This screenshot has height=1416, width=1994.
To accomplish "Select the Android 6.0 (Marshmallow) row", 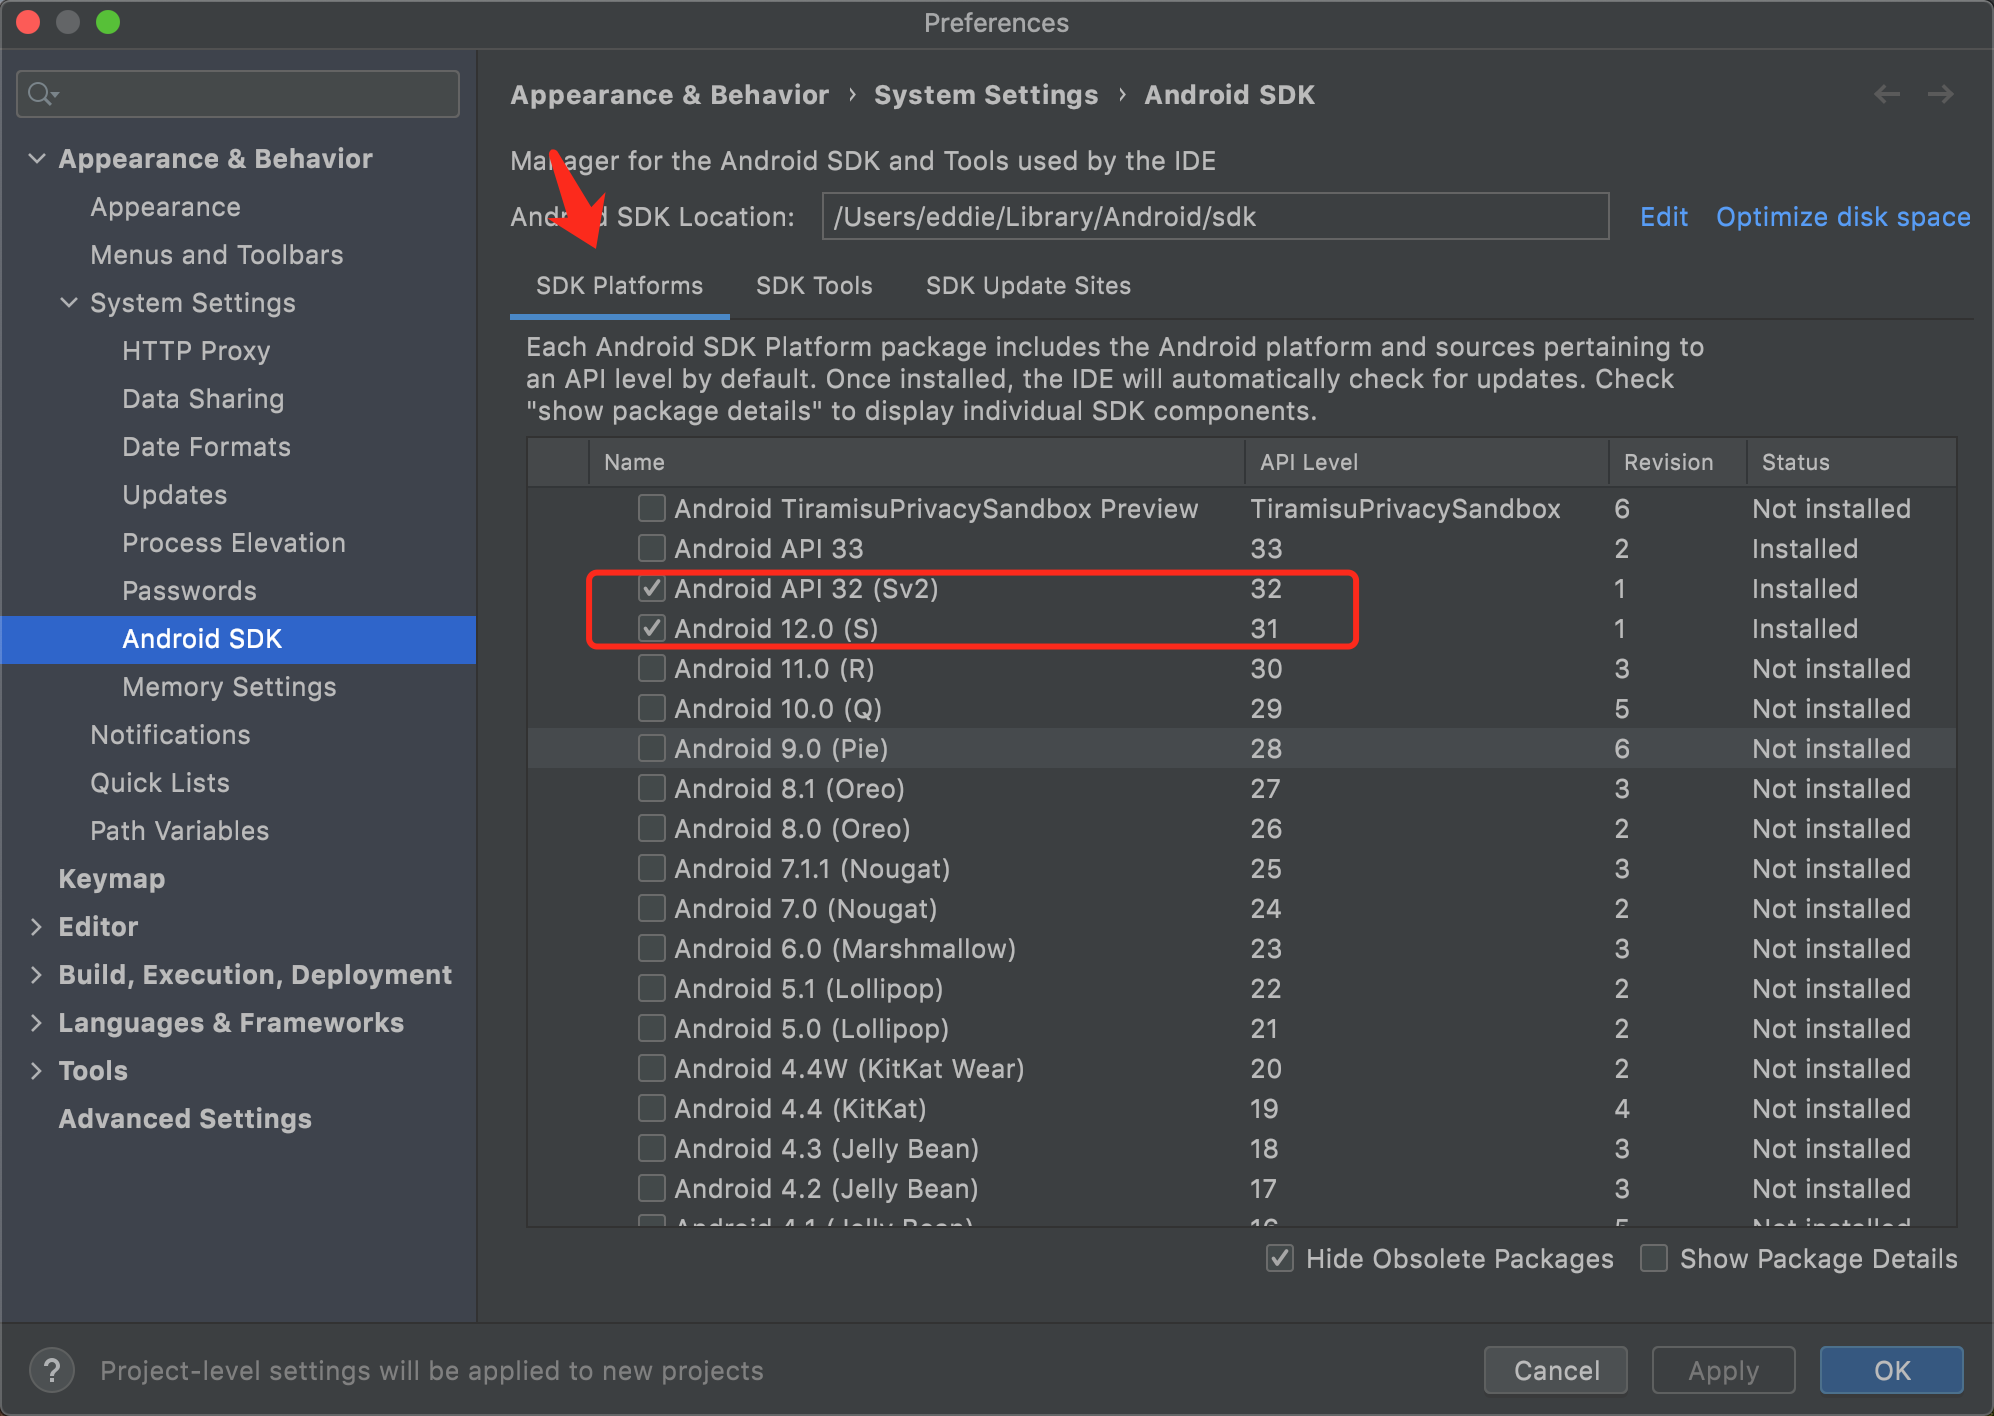I will coord(1241,948).
